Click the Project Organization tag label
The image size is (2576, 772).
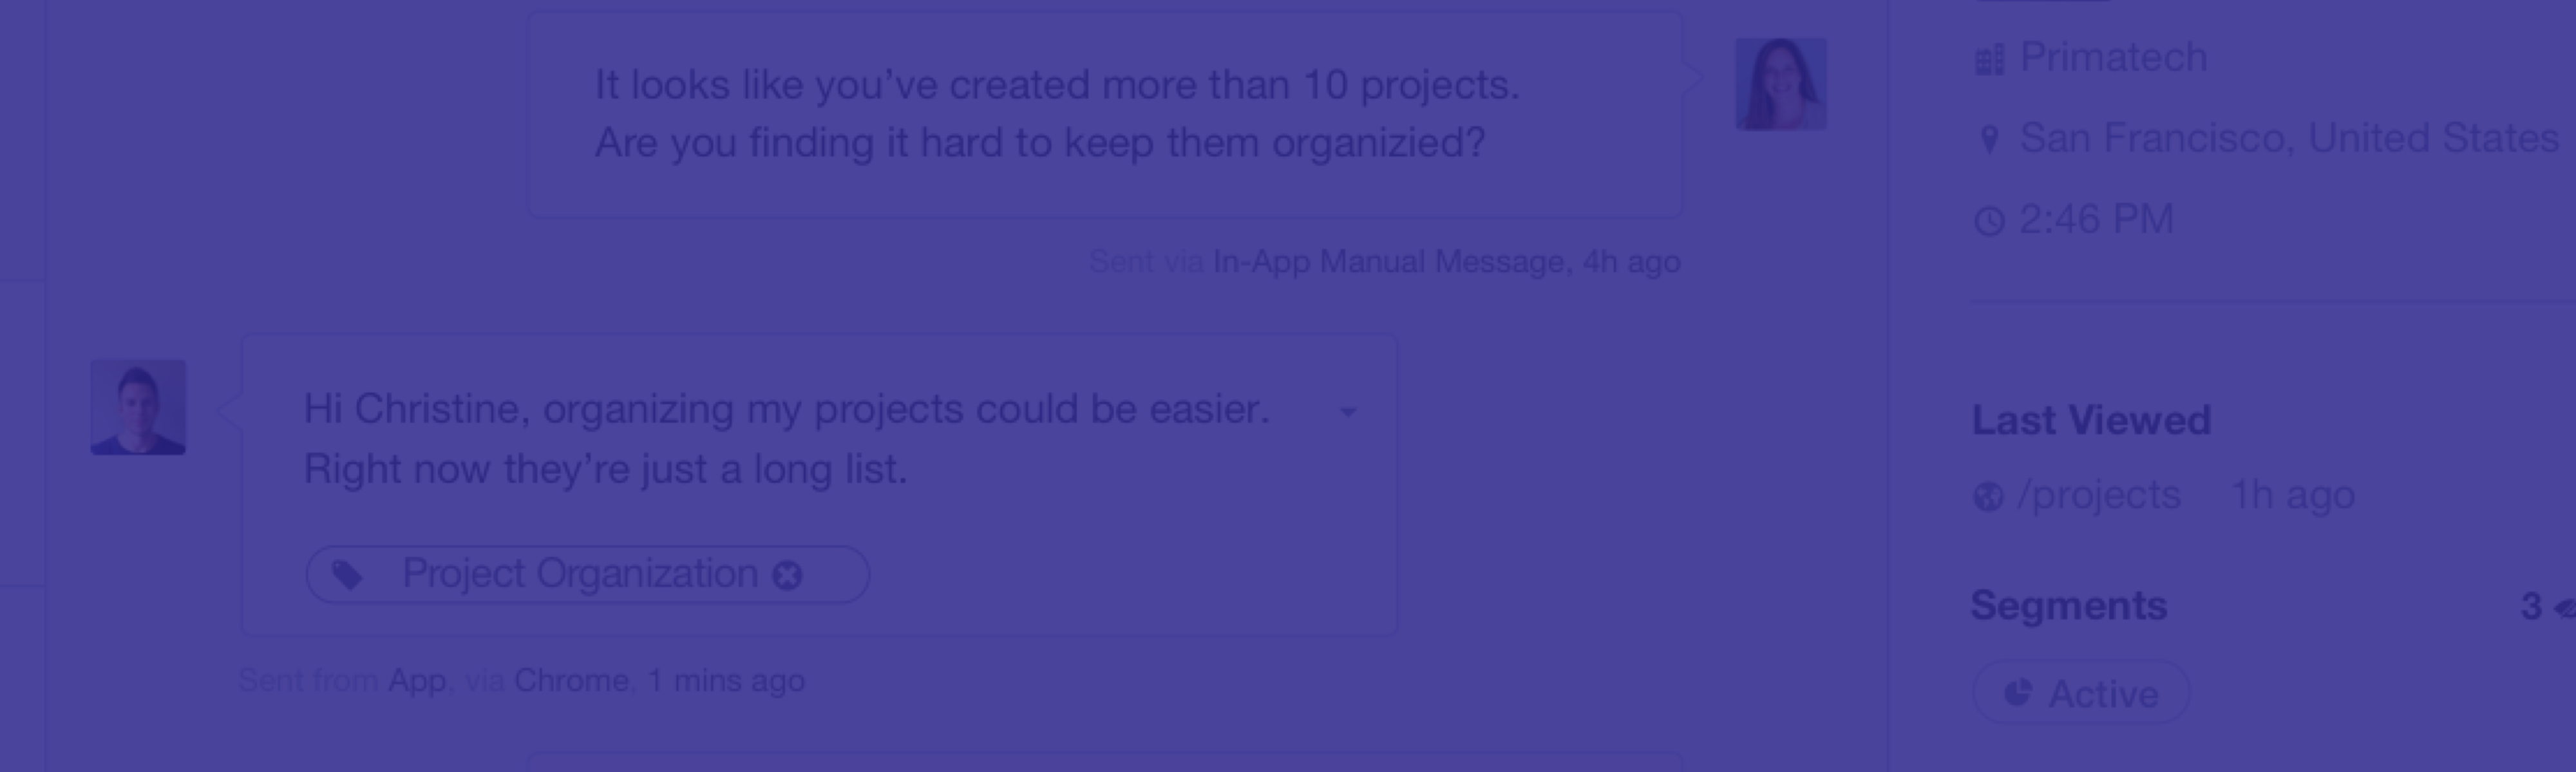point(580,574)
